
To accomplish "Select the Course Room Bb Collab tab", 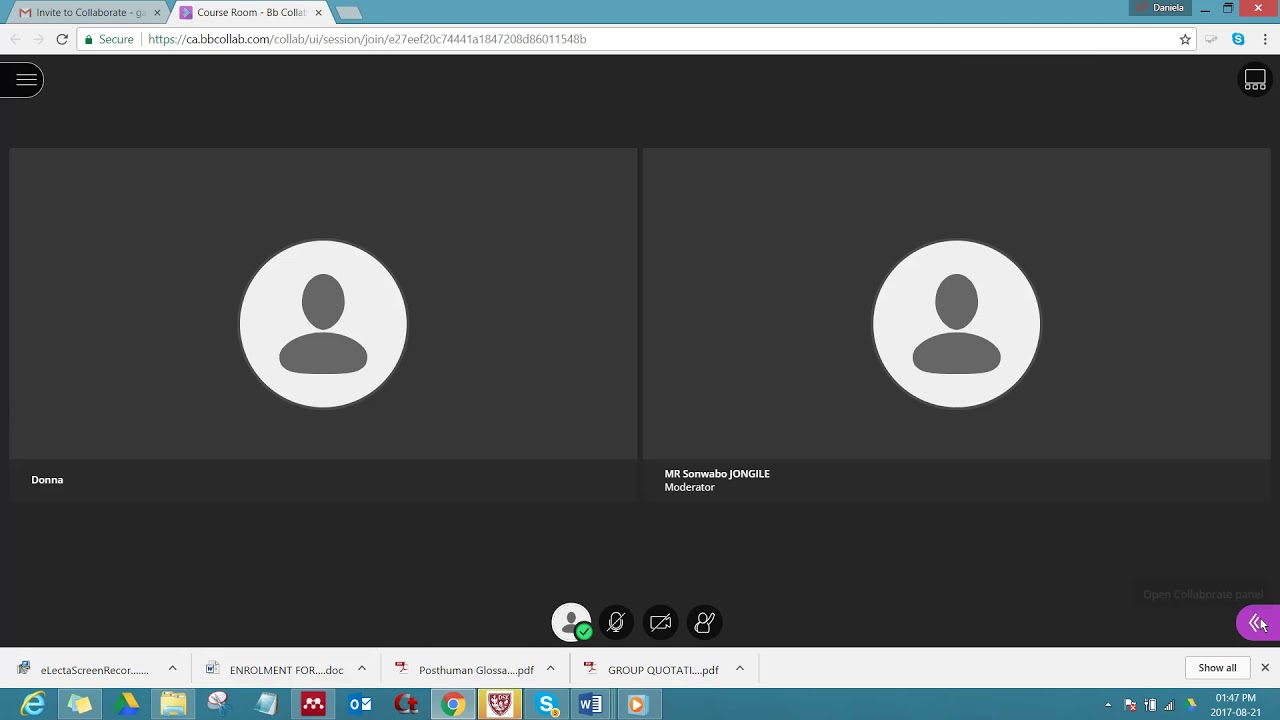I will 250,13.
